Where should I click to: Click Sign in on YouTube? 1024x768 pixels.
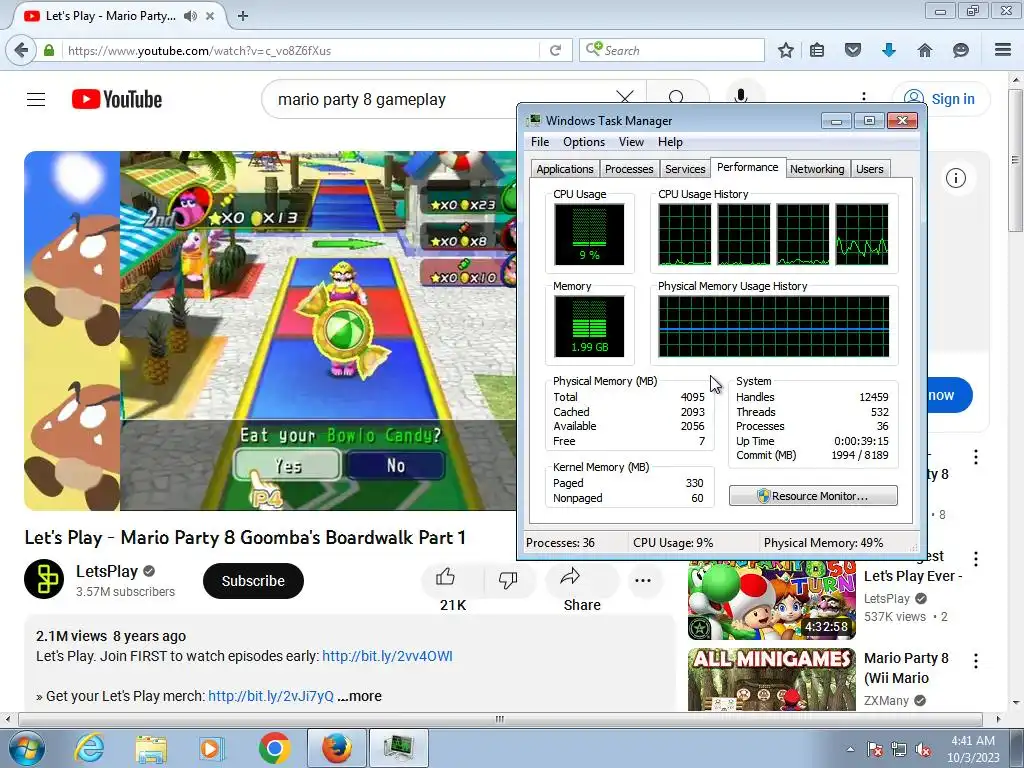tap(941, 99)
